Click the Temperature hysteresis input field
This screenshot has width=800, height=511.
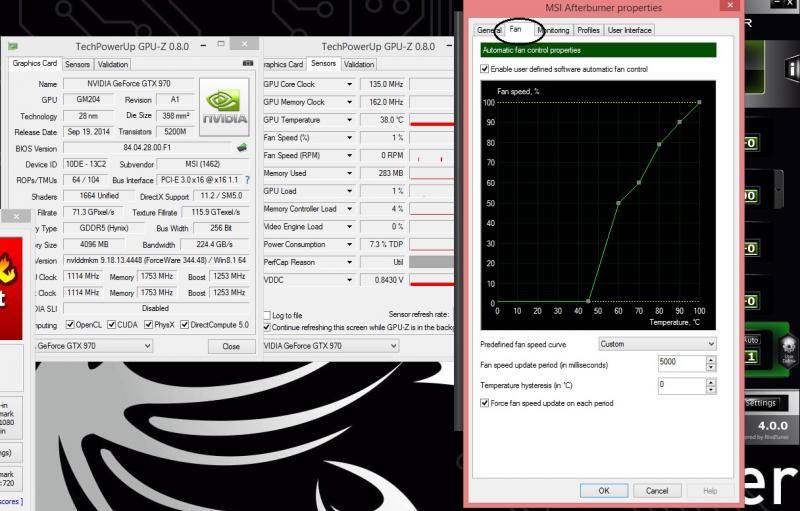point(681,384)
